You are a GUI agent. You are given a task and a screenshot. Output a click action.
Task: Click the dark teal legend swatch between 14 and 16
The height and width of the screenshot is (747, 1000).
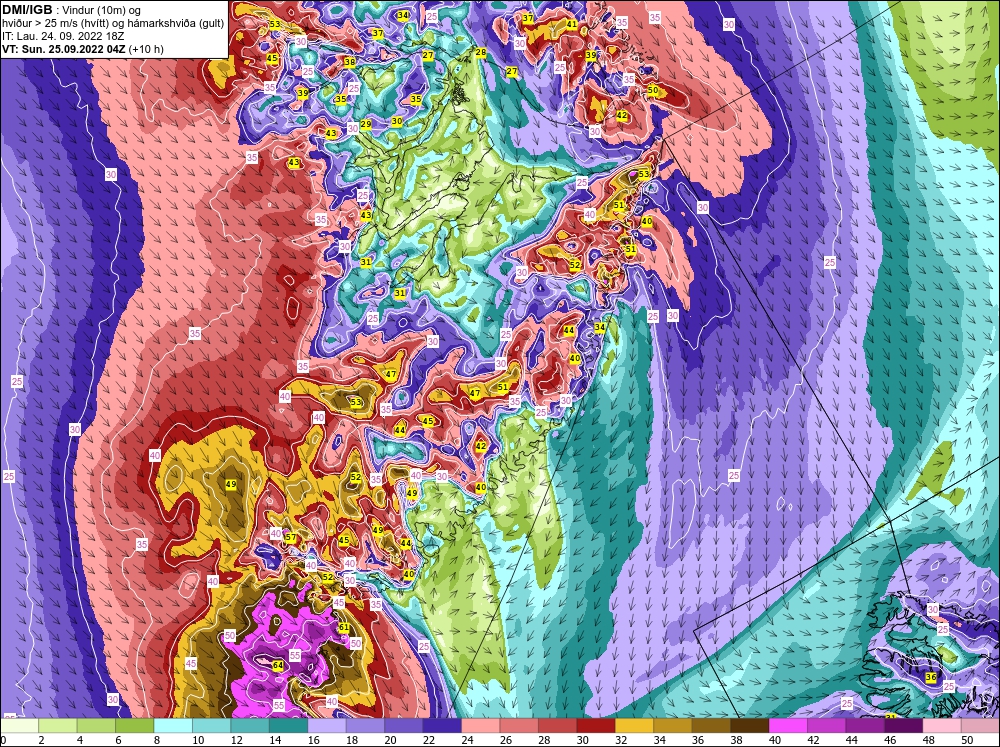289,725
